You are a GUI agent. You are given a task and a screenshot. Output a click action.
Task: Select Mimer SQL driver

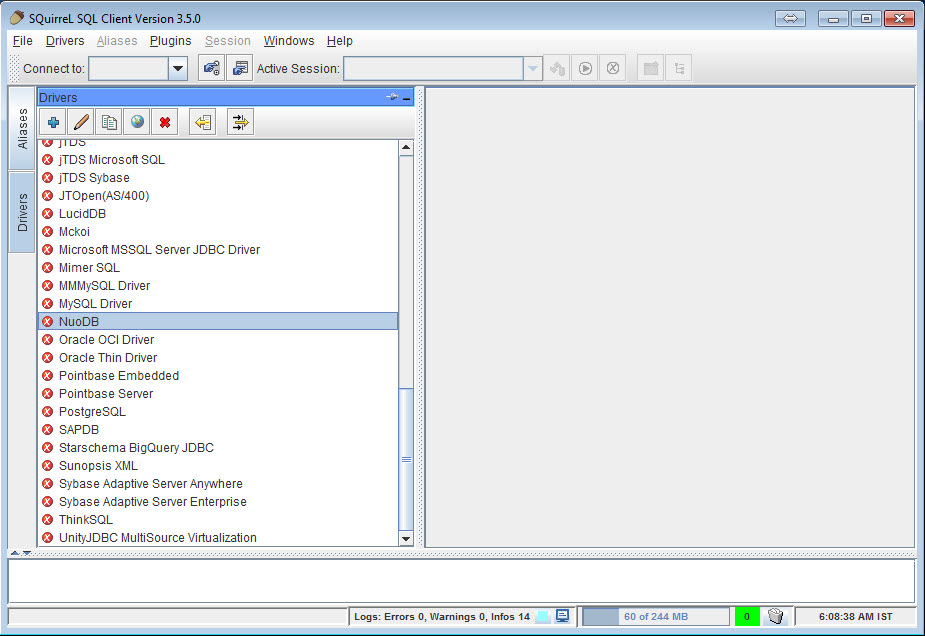tap(218, 268)
